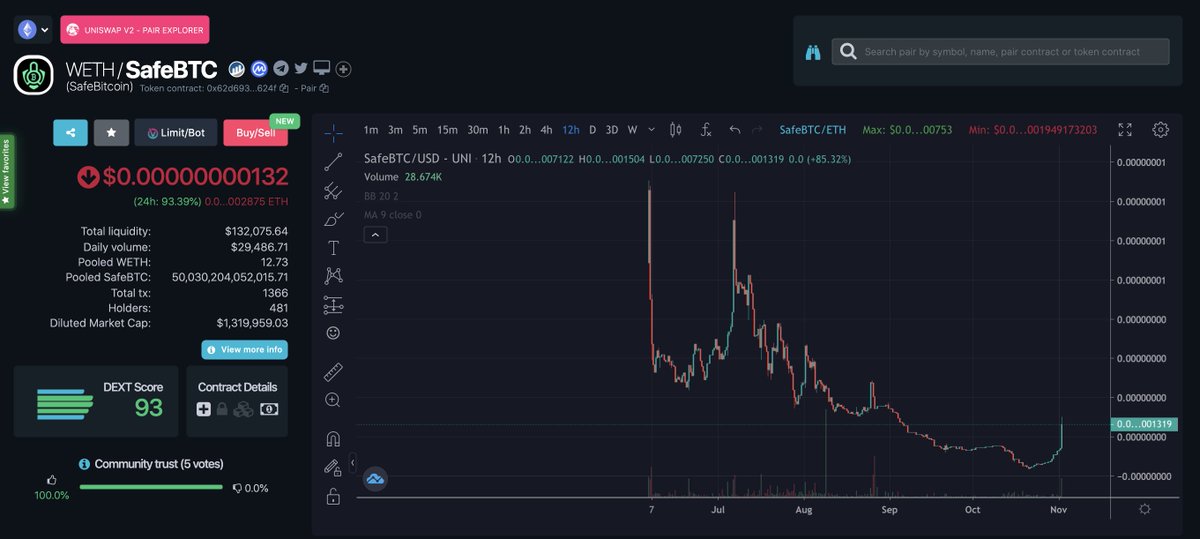The width and height of the screenshot is (1200, 539).
Task: Click the MA 9 close 0 indicator label
Action: click(x=392, y=215)
